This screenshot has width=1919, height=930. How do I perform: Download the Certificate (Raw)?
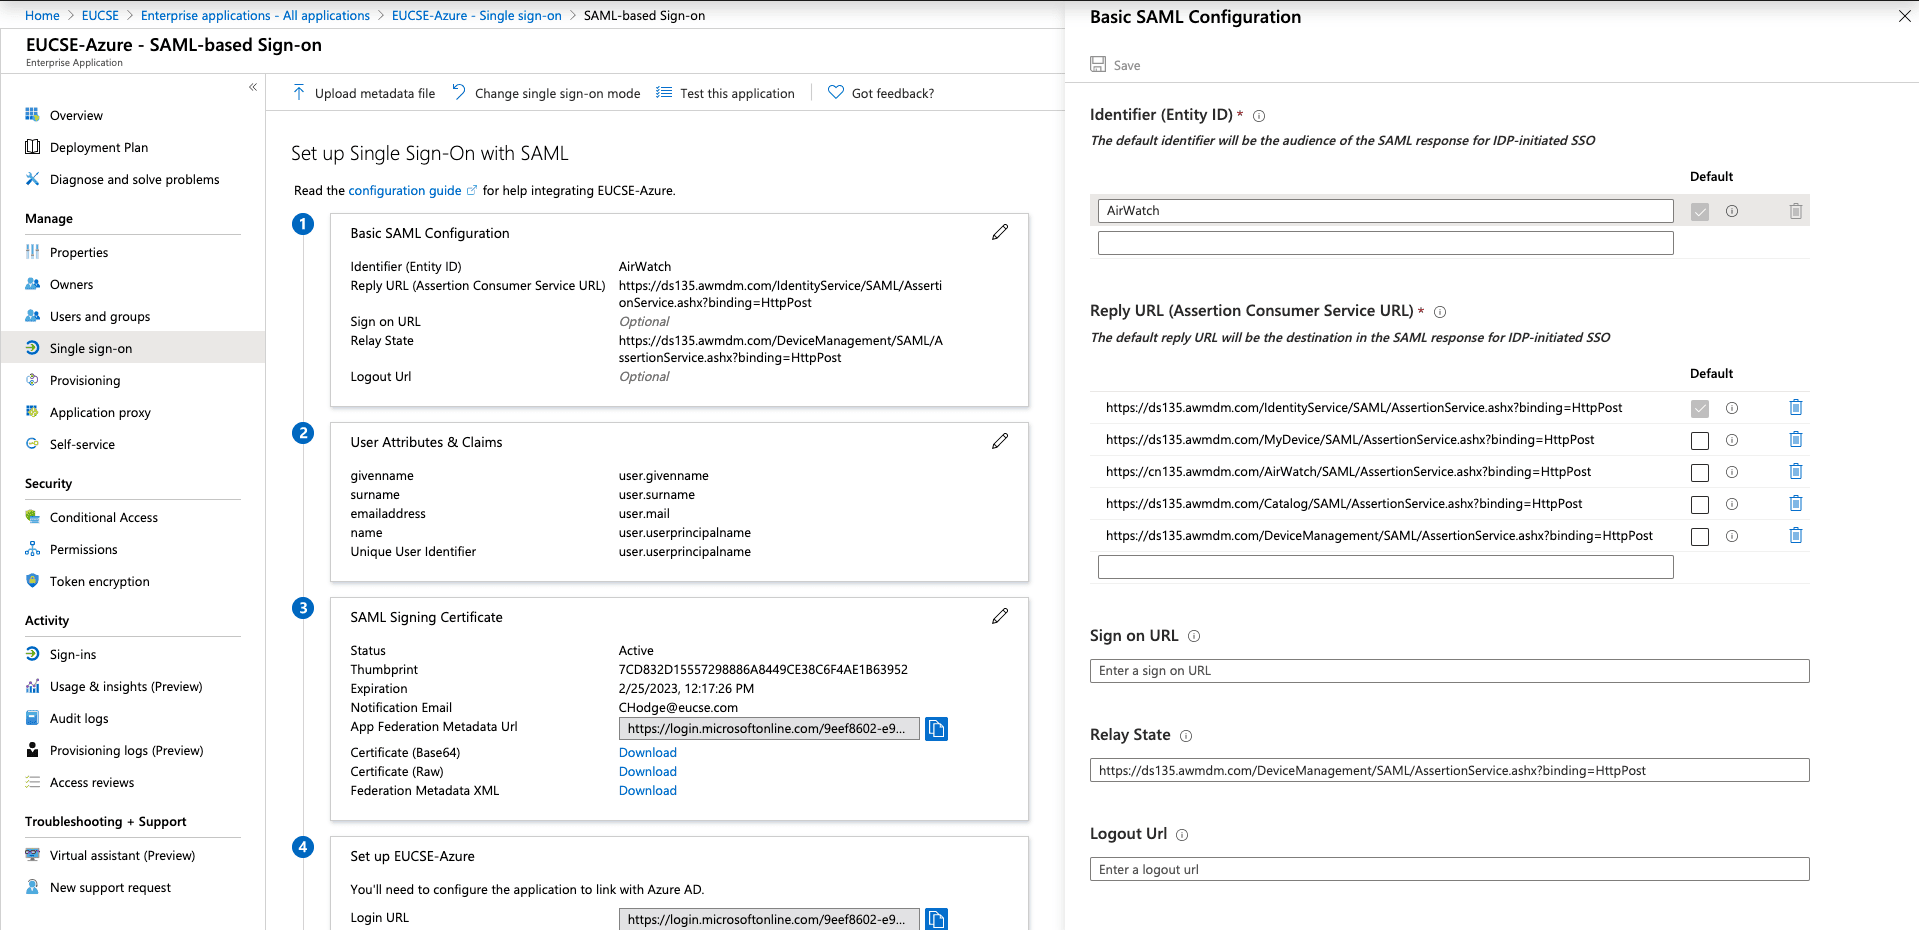(x=648, y=771)
